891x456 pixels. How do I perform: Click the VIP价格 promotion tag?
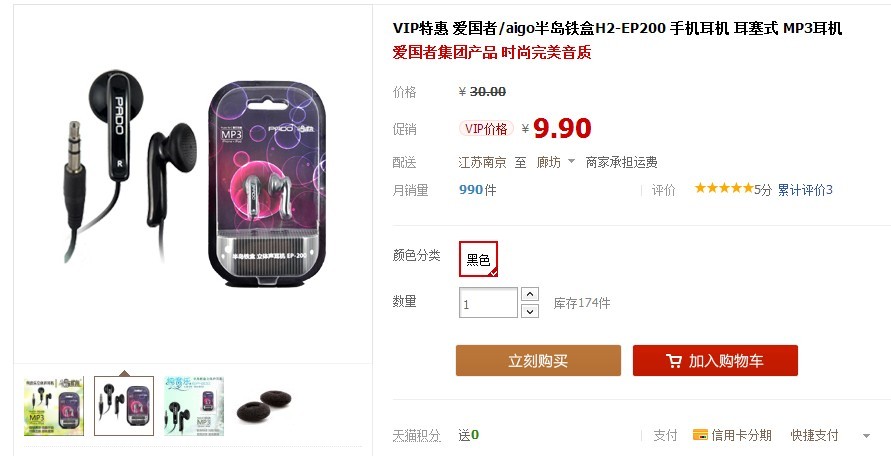[x=486, y=128]
